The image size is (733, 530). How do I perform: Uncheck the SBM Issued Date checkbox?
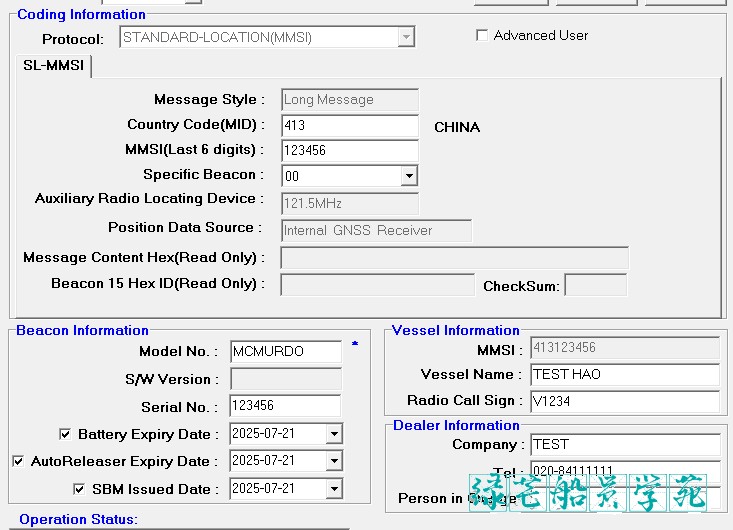coord(79,489)
